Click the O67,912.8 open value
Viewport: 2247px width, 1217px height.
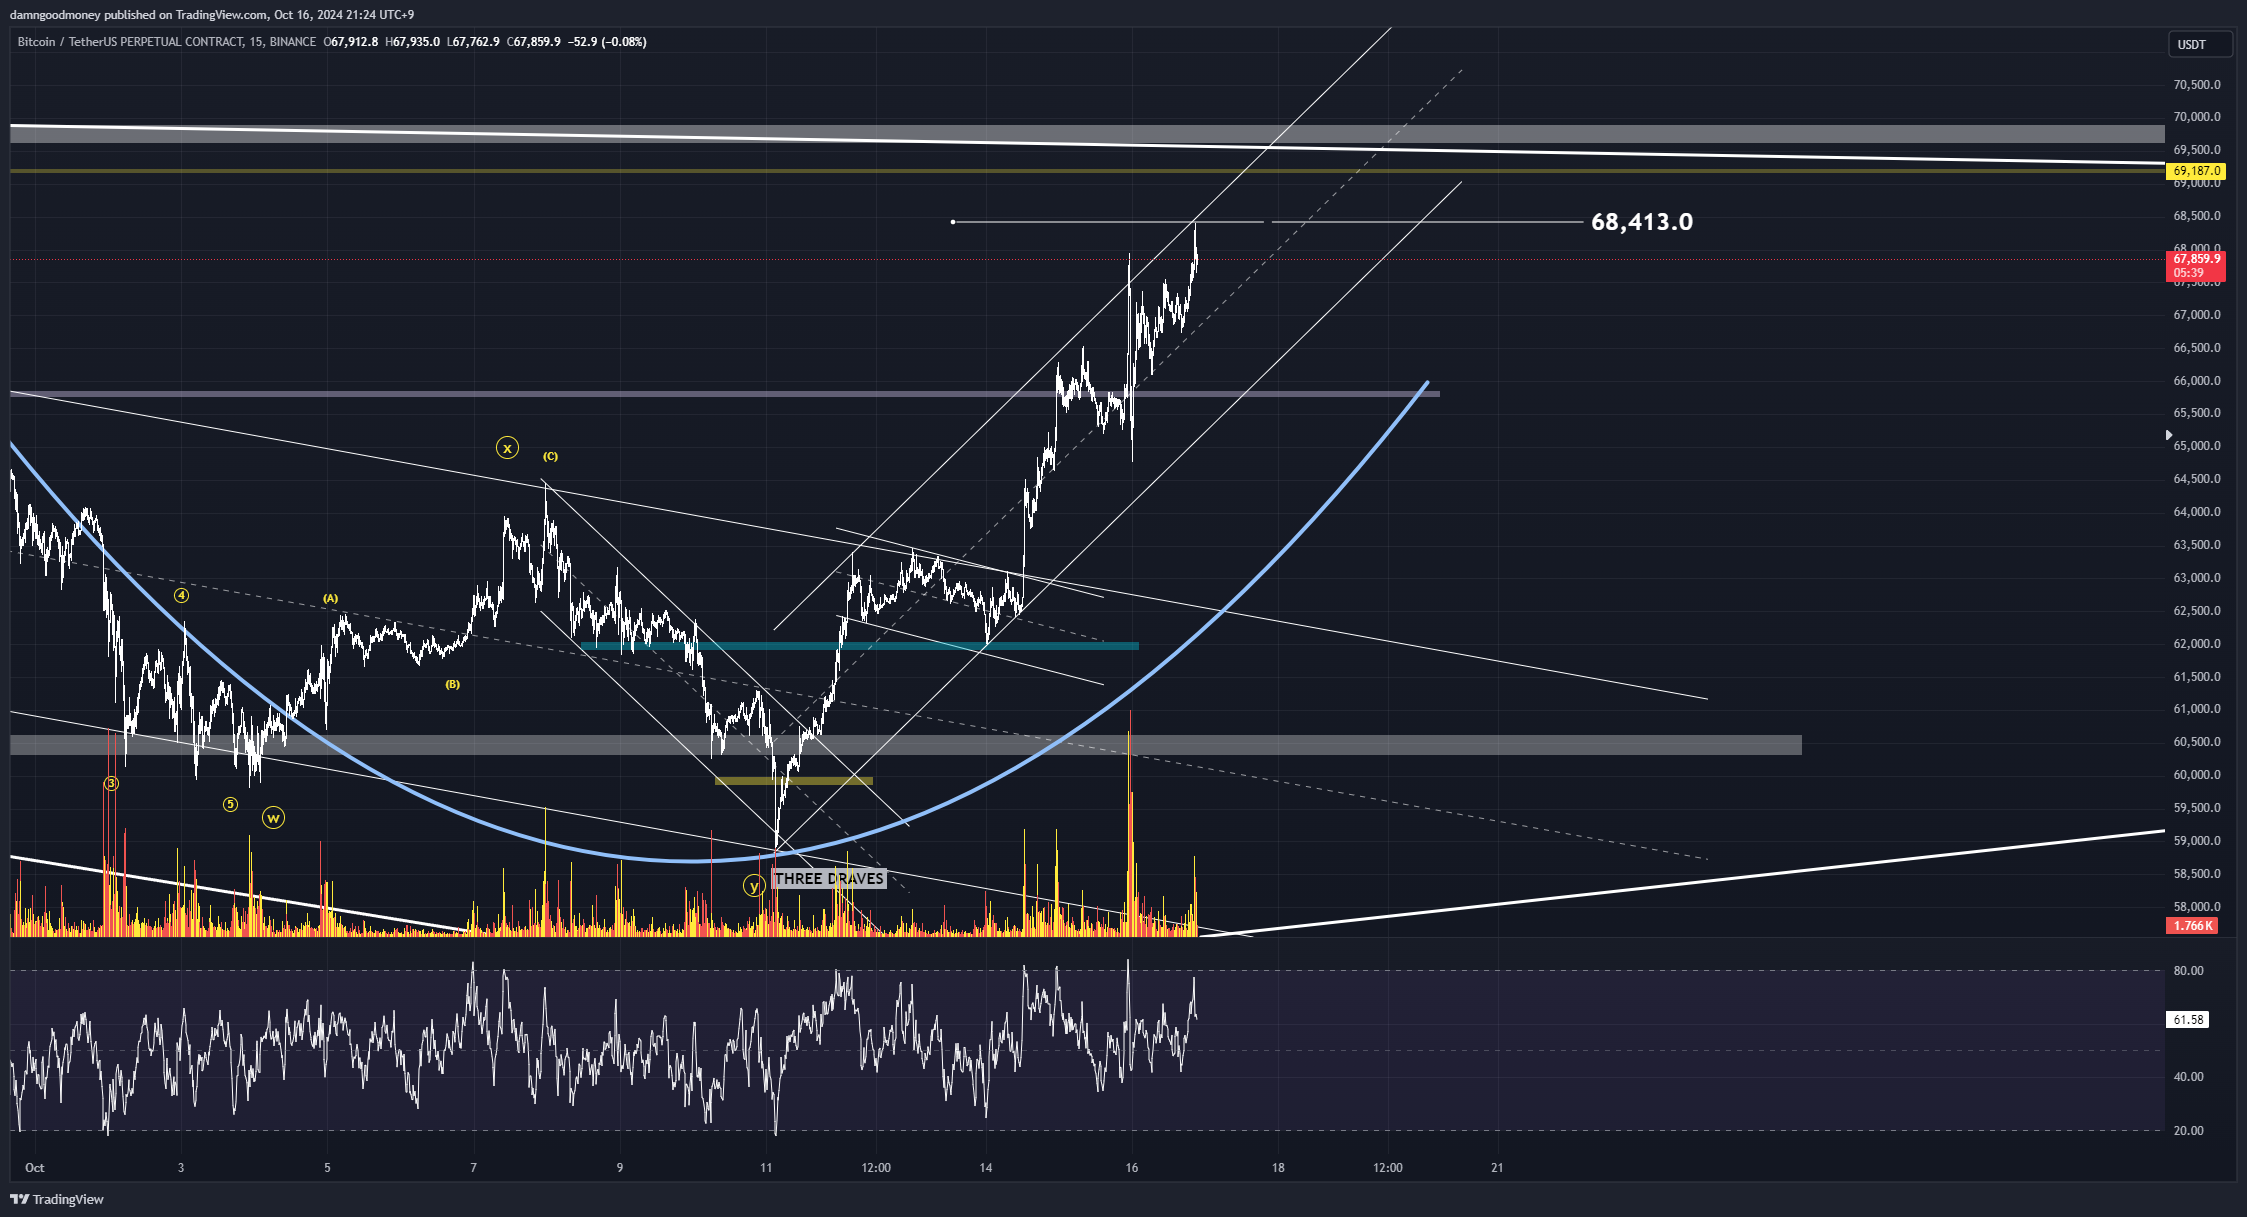[x=351, y=42]
